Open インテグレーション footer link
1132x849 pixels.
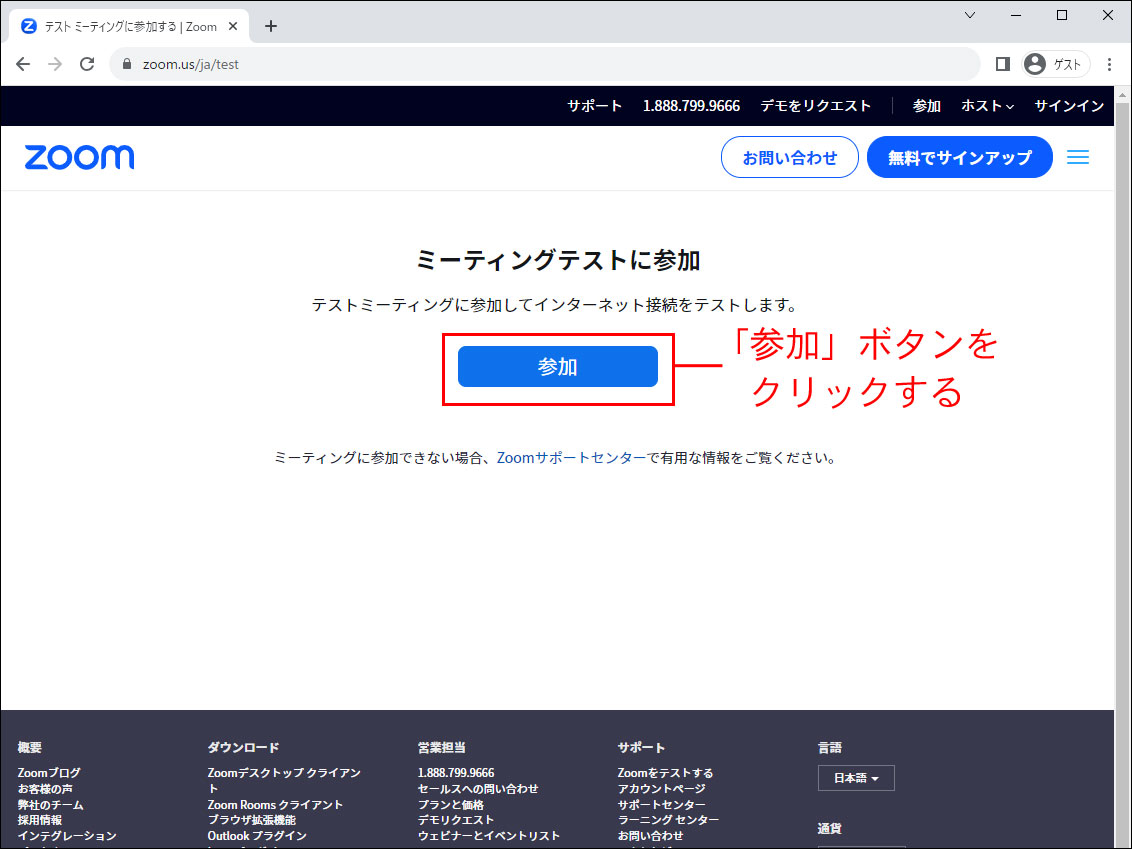pos(67,836)
